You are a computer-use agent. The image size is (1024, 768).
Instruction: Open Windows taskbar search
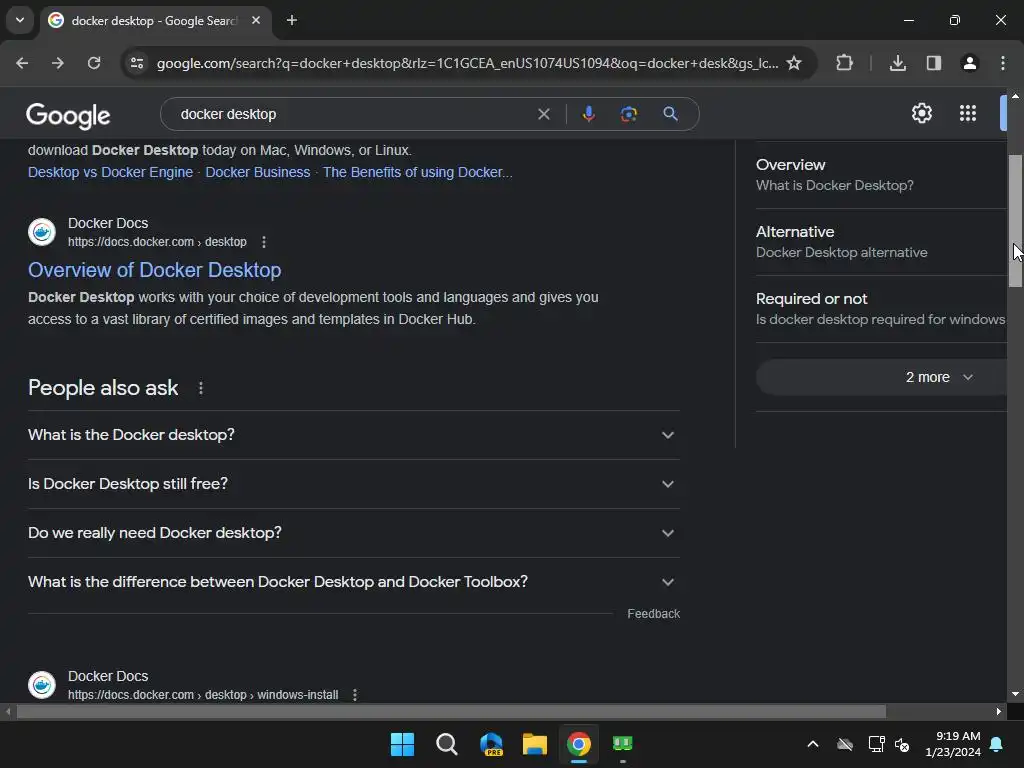[447, 744]
